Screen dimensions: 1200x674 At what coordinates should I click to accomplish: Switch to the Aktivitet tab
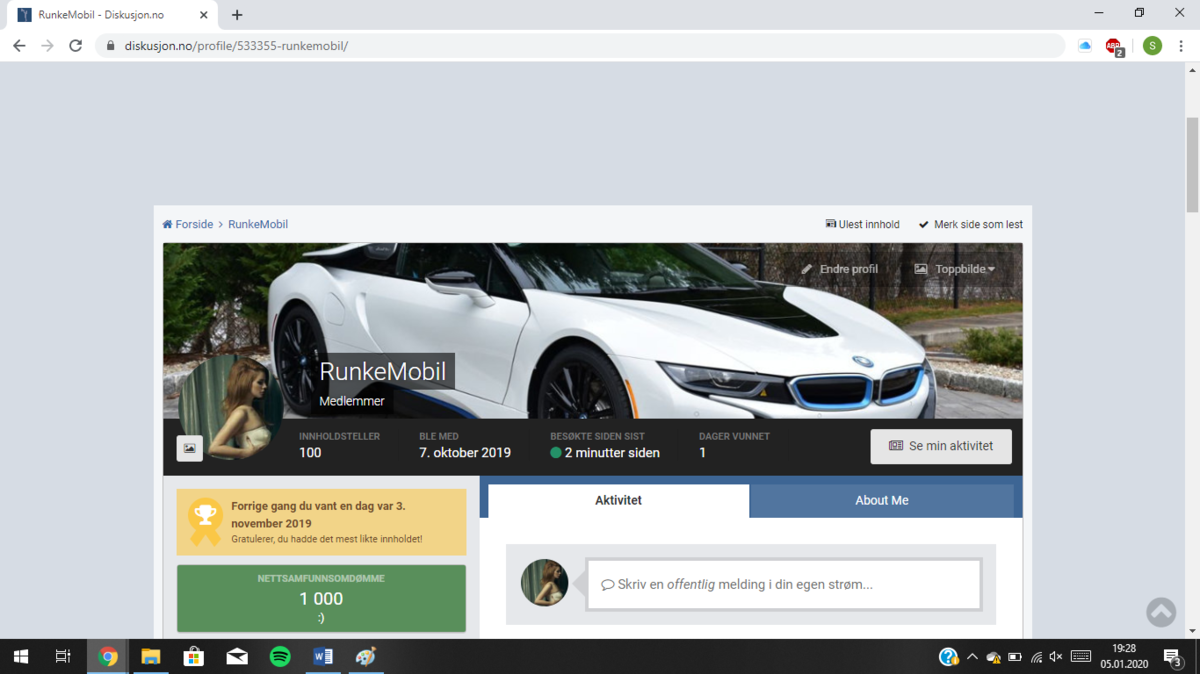coord(618,500)
